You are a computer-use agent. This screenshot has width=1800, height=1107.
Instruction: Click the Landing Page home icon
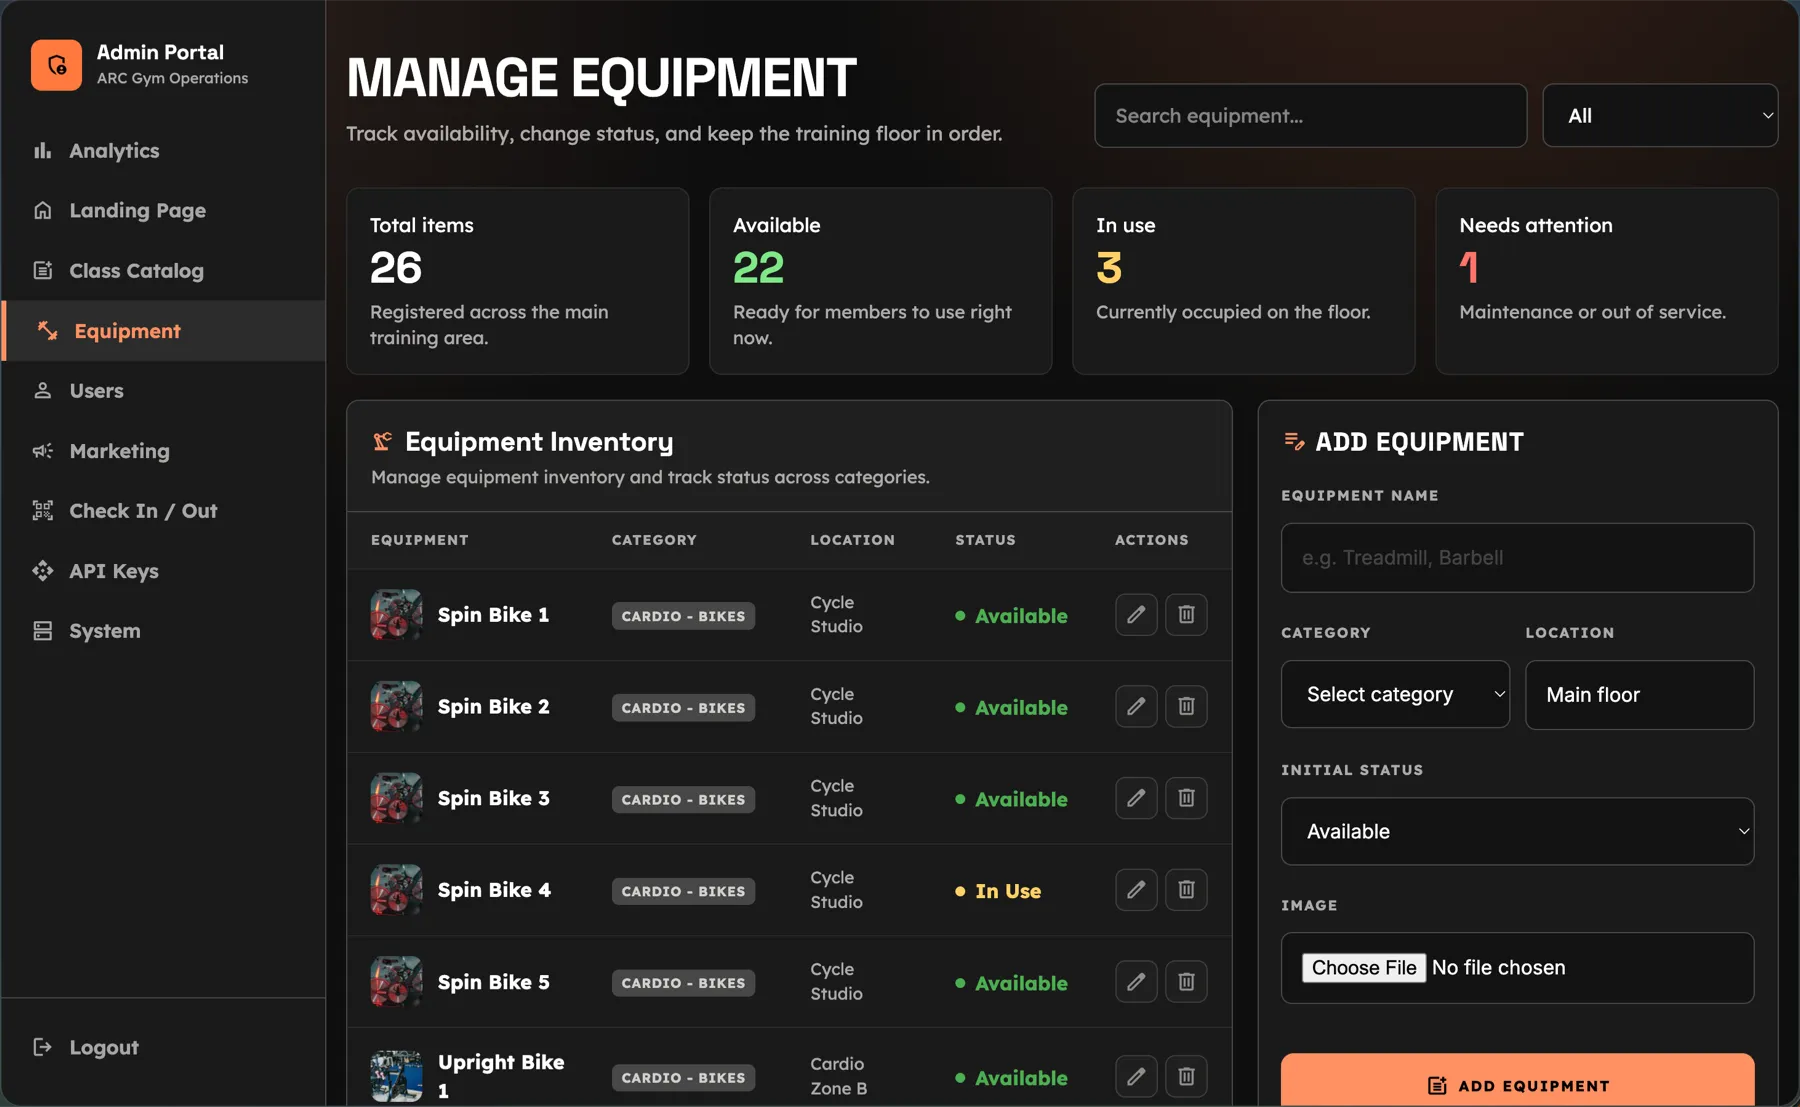pos(42,210)
